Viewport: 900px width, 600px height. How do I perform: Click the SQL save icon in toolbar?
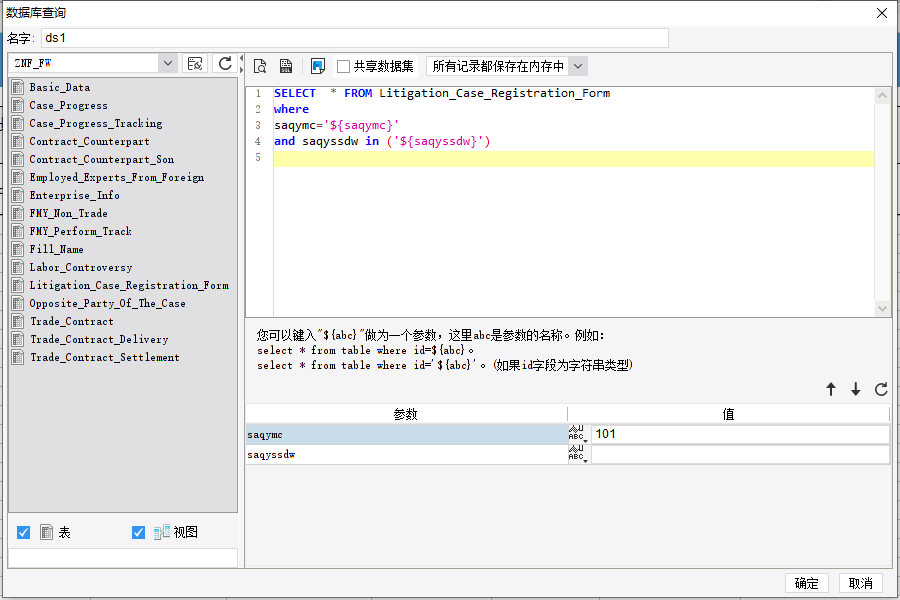(x=286, y=66)
